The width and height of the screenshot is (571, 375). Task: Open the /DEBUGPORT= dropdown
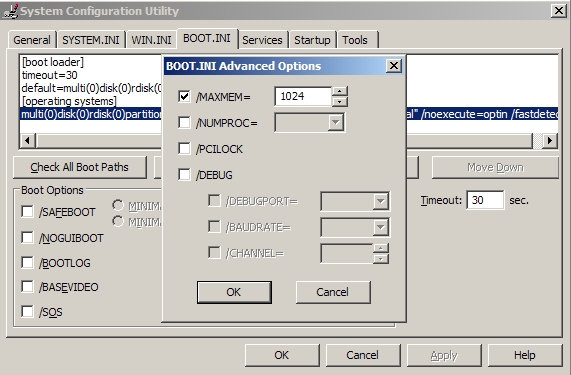coord(381,201)
